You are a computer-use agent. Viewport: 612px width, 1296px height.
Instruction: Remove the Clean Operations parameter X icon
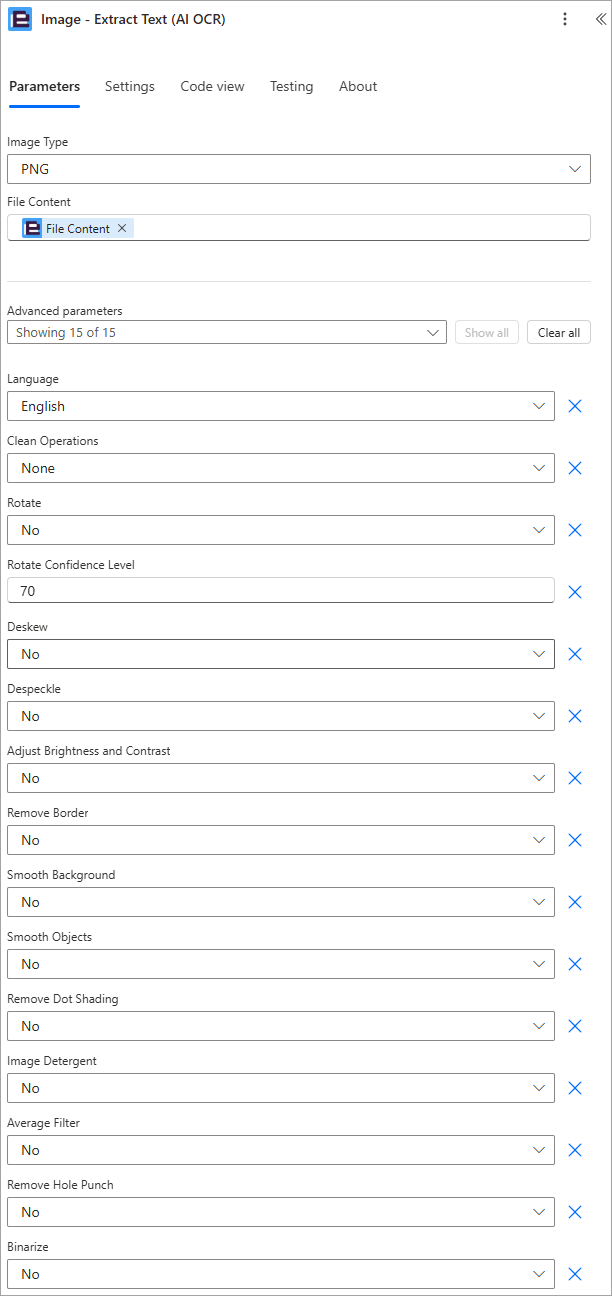pos(575,468)
